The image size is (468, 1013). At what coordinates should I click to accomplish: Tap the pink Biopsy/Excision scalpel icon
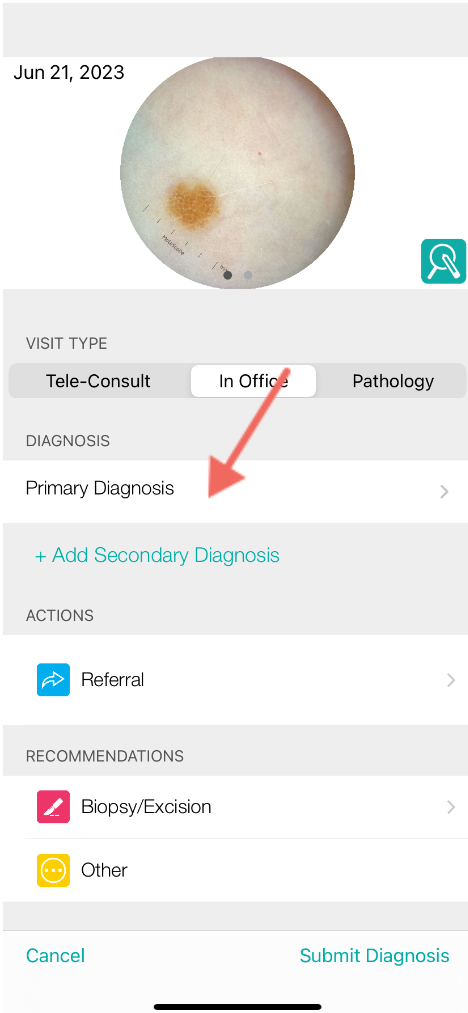53,806
